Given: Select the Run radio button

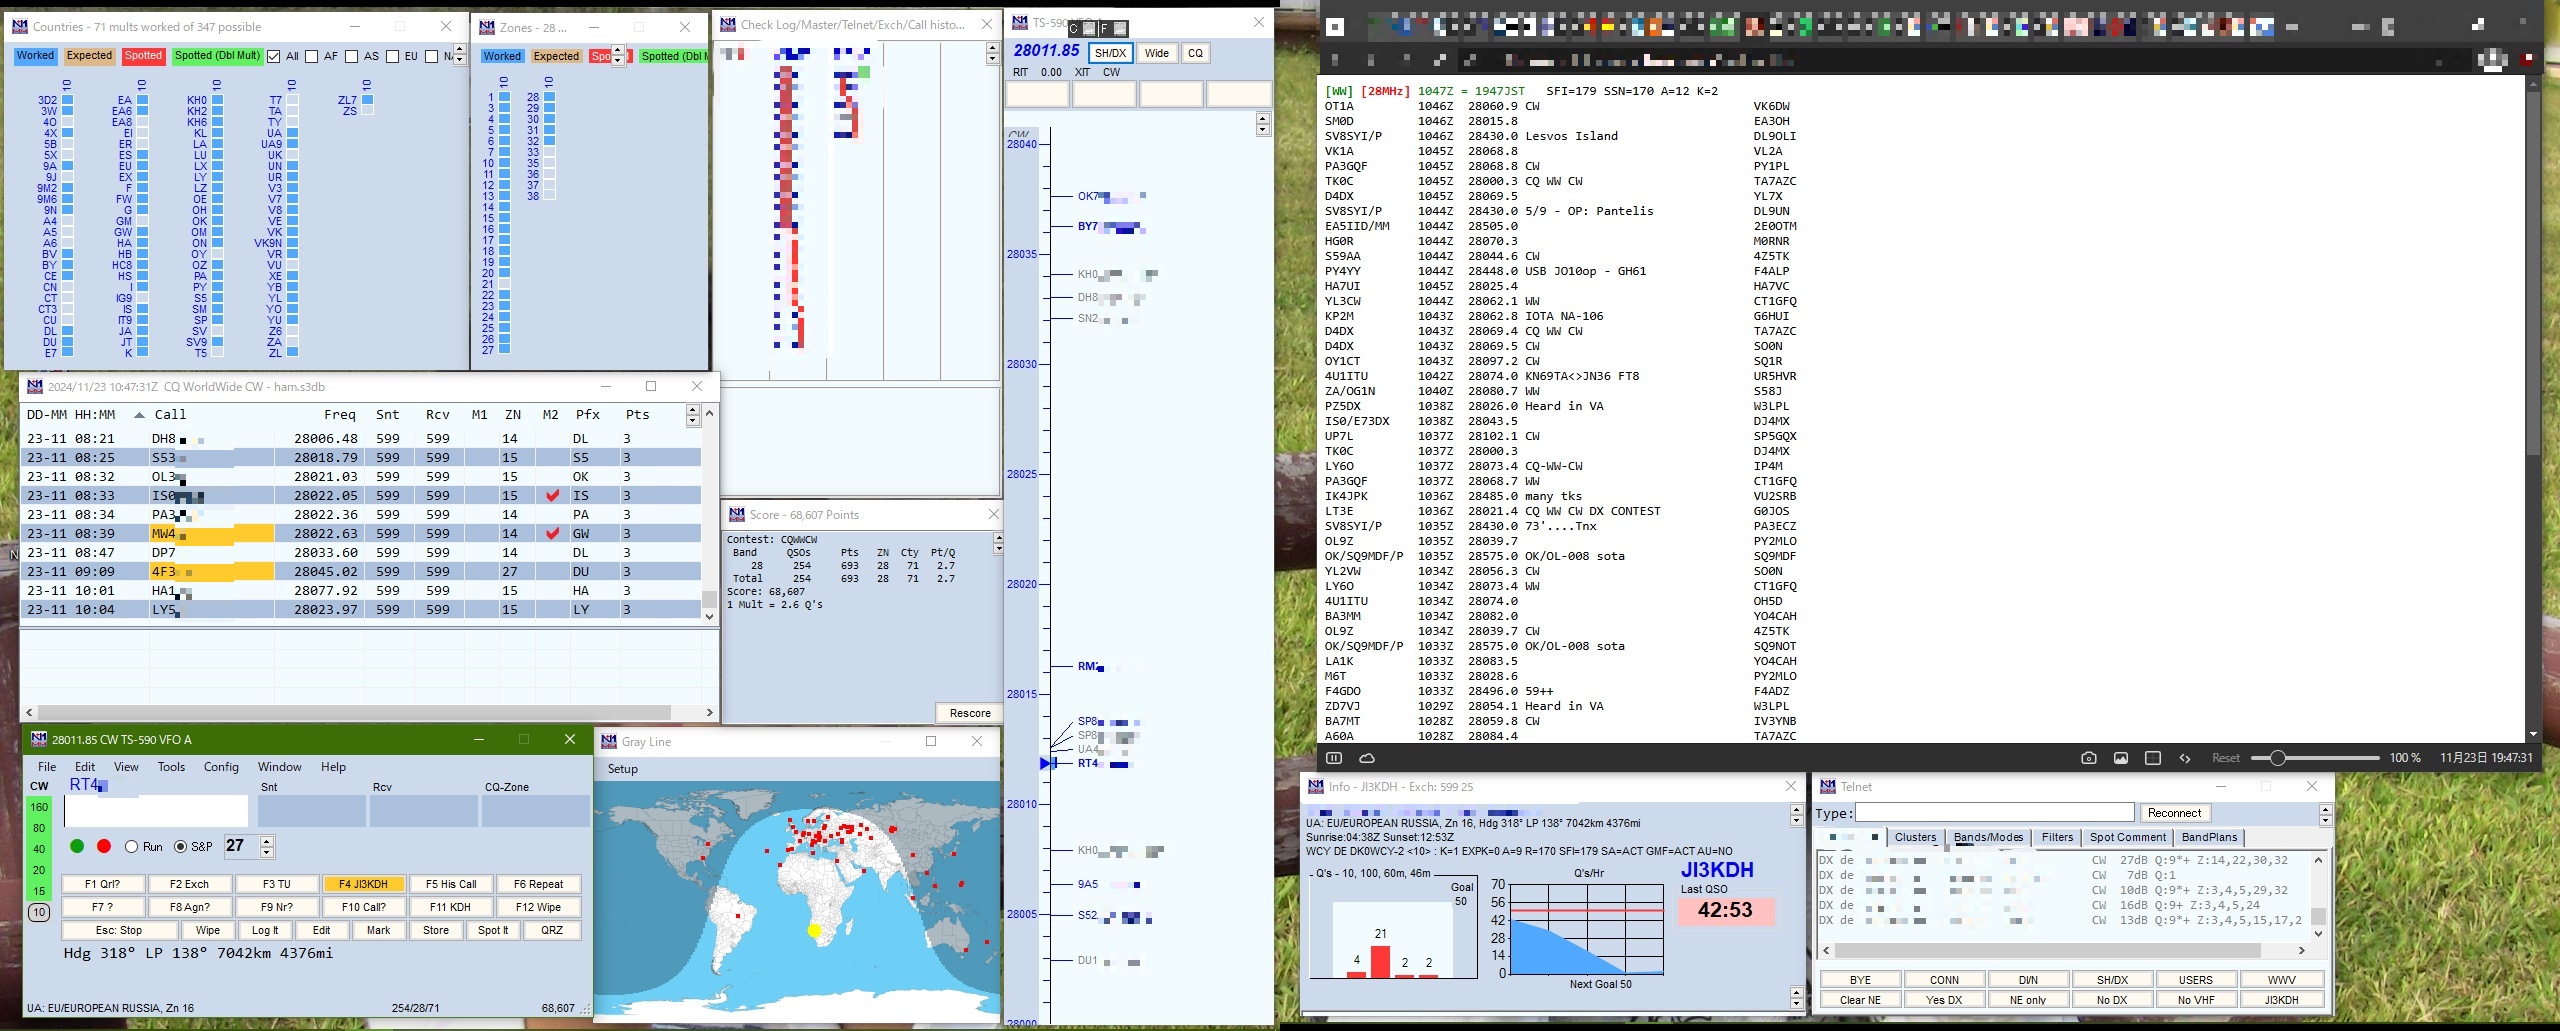Looking at the screenshot, I should coord(131,847).
